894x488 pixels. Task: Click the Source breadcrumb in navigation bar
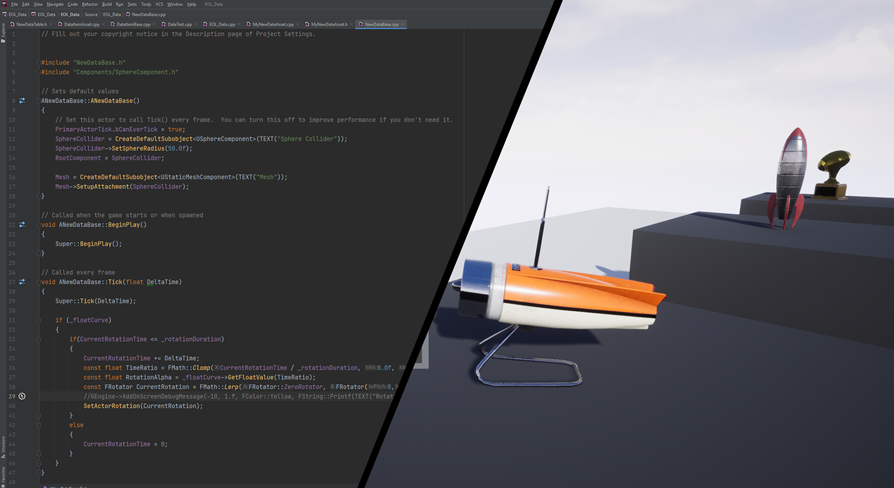tap(91, 15)
